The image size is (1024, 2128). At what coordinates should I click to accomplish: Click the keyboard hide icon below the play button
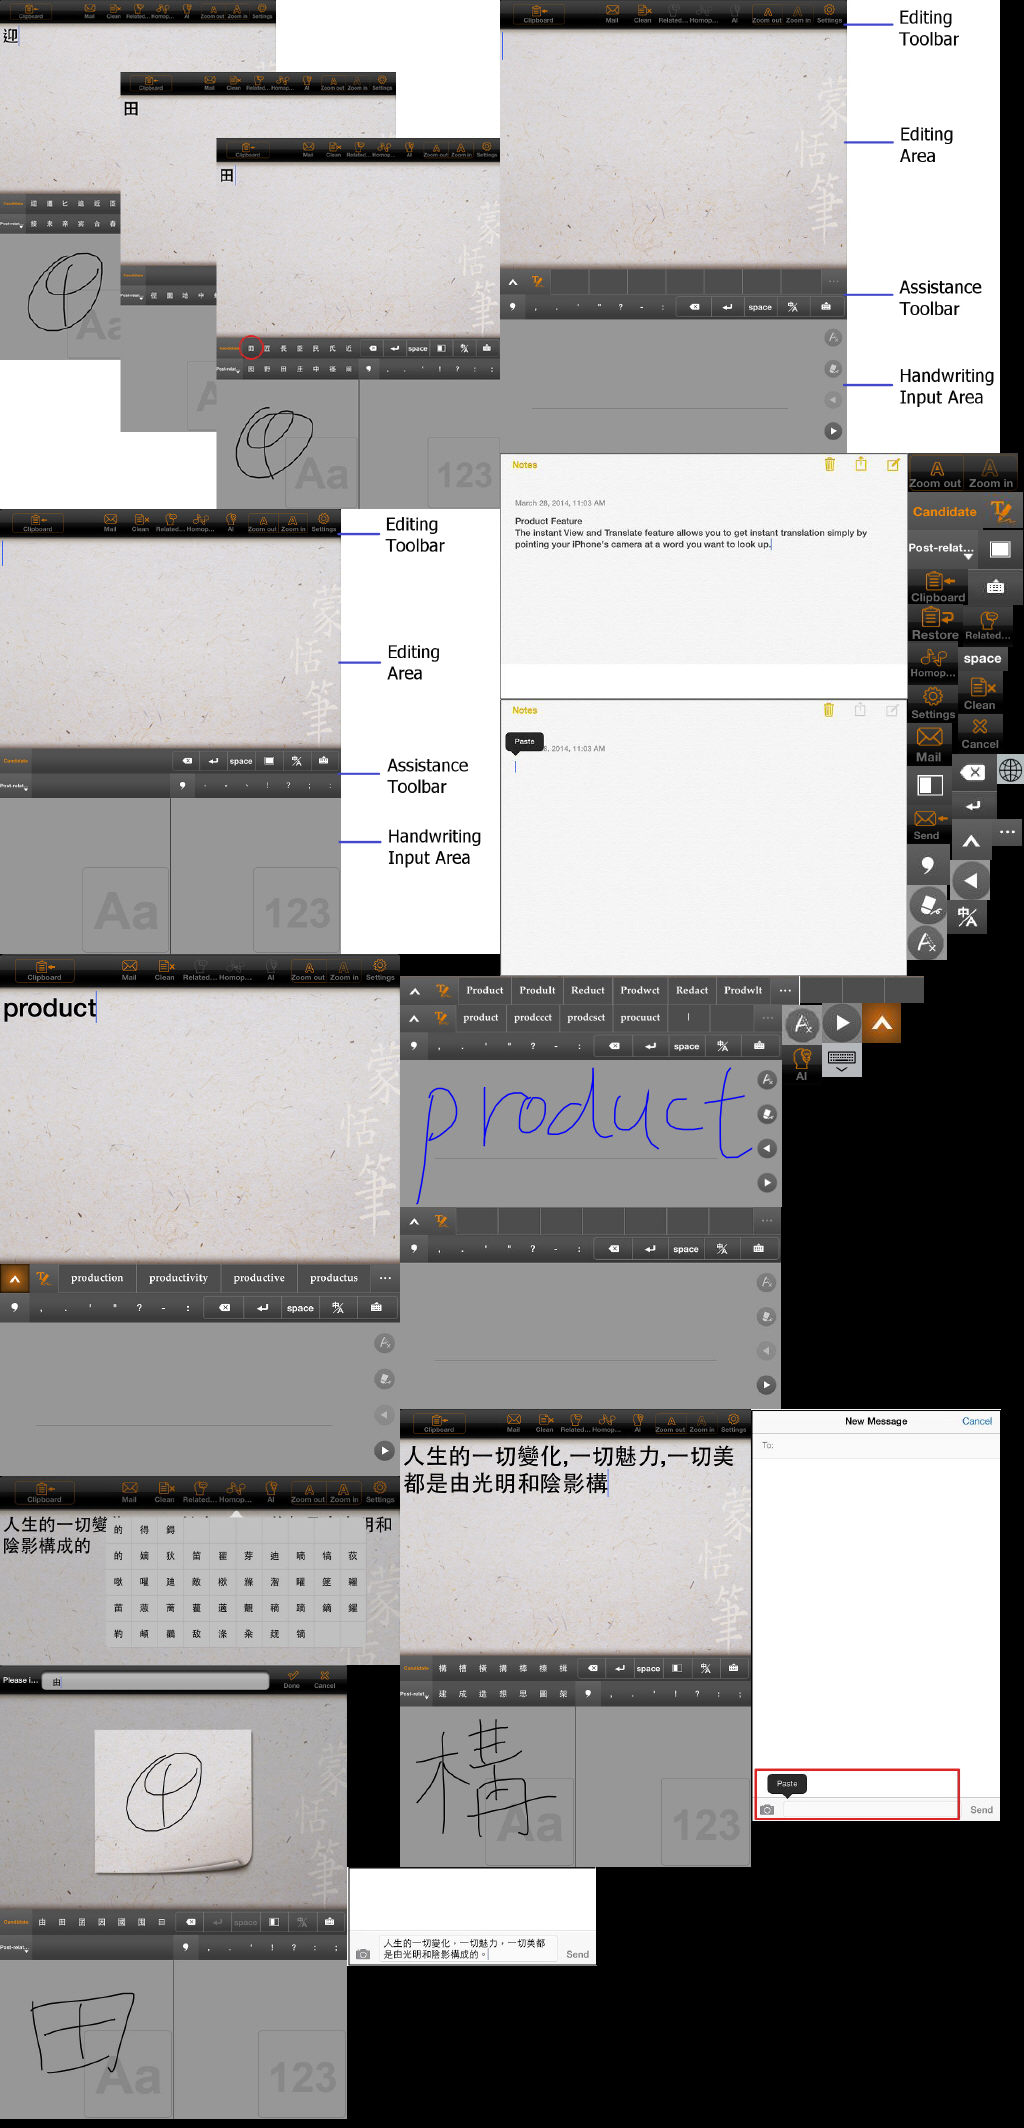pos(841,1060)
